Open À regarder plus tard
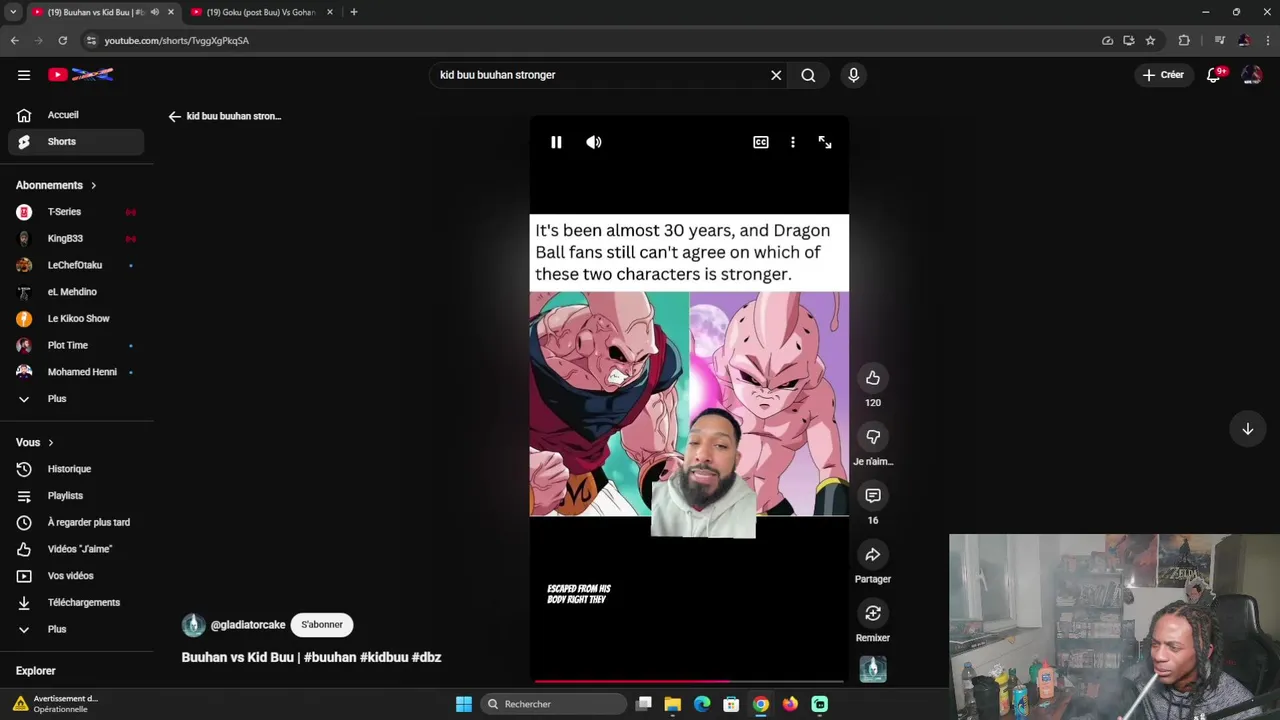The width and height of the screenshot is (1280, 720). pos(76,522)
